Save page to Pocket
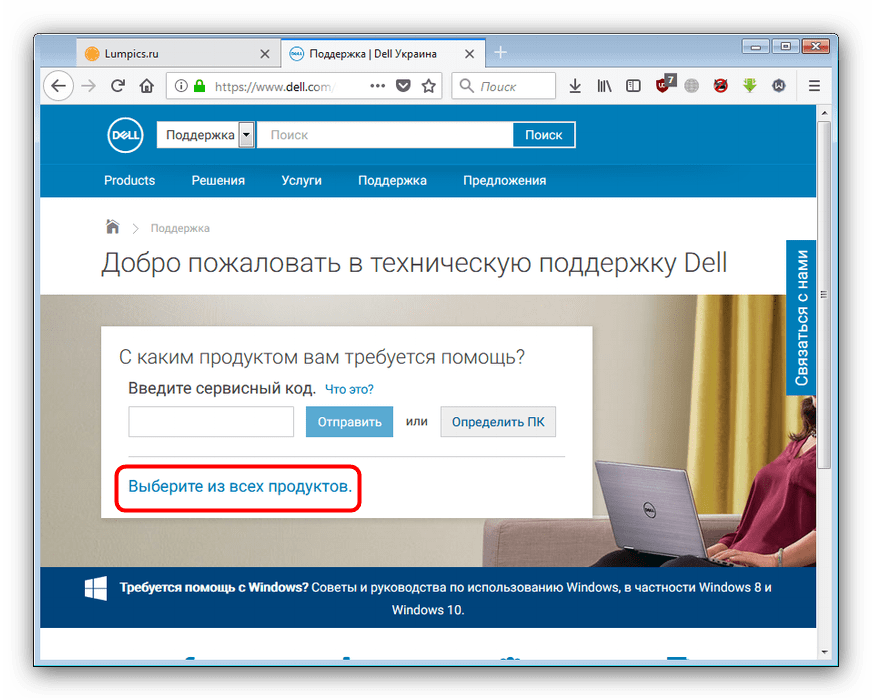 pyautogui.click(x=403, y=86)
